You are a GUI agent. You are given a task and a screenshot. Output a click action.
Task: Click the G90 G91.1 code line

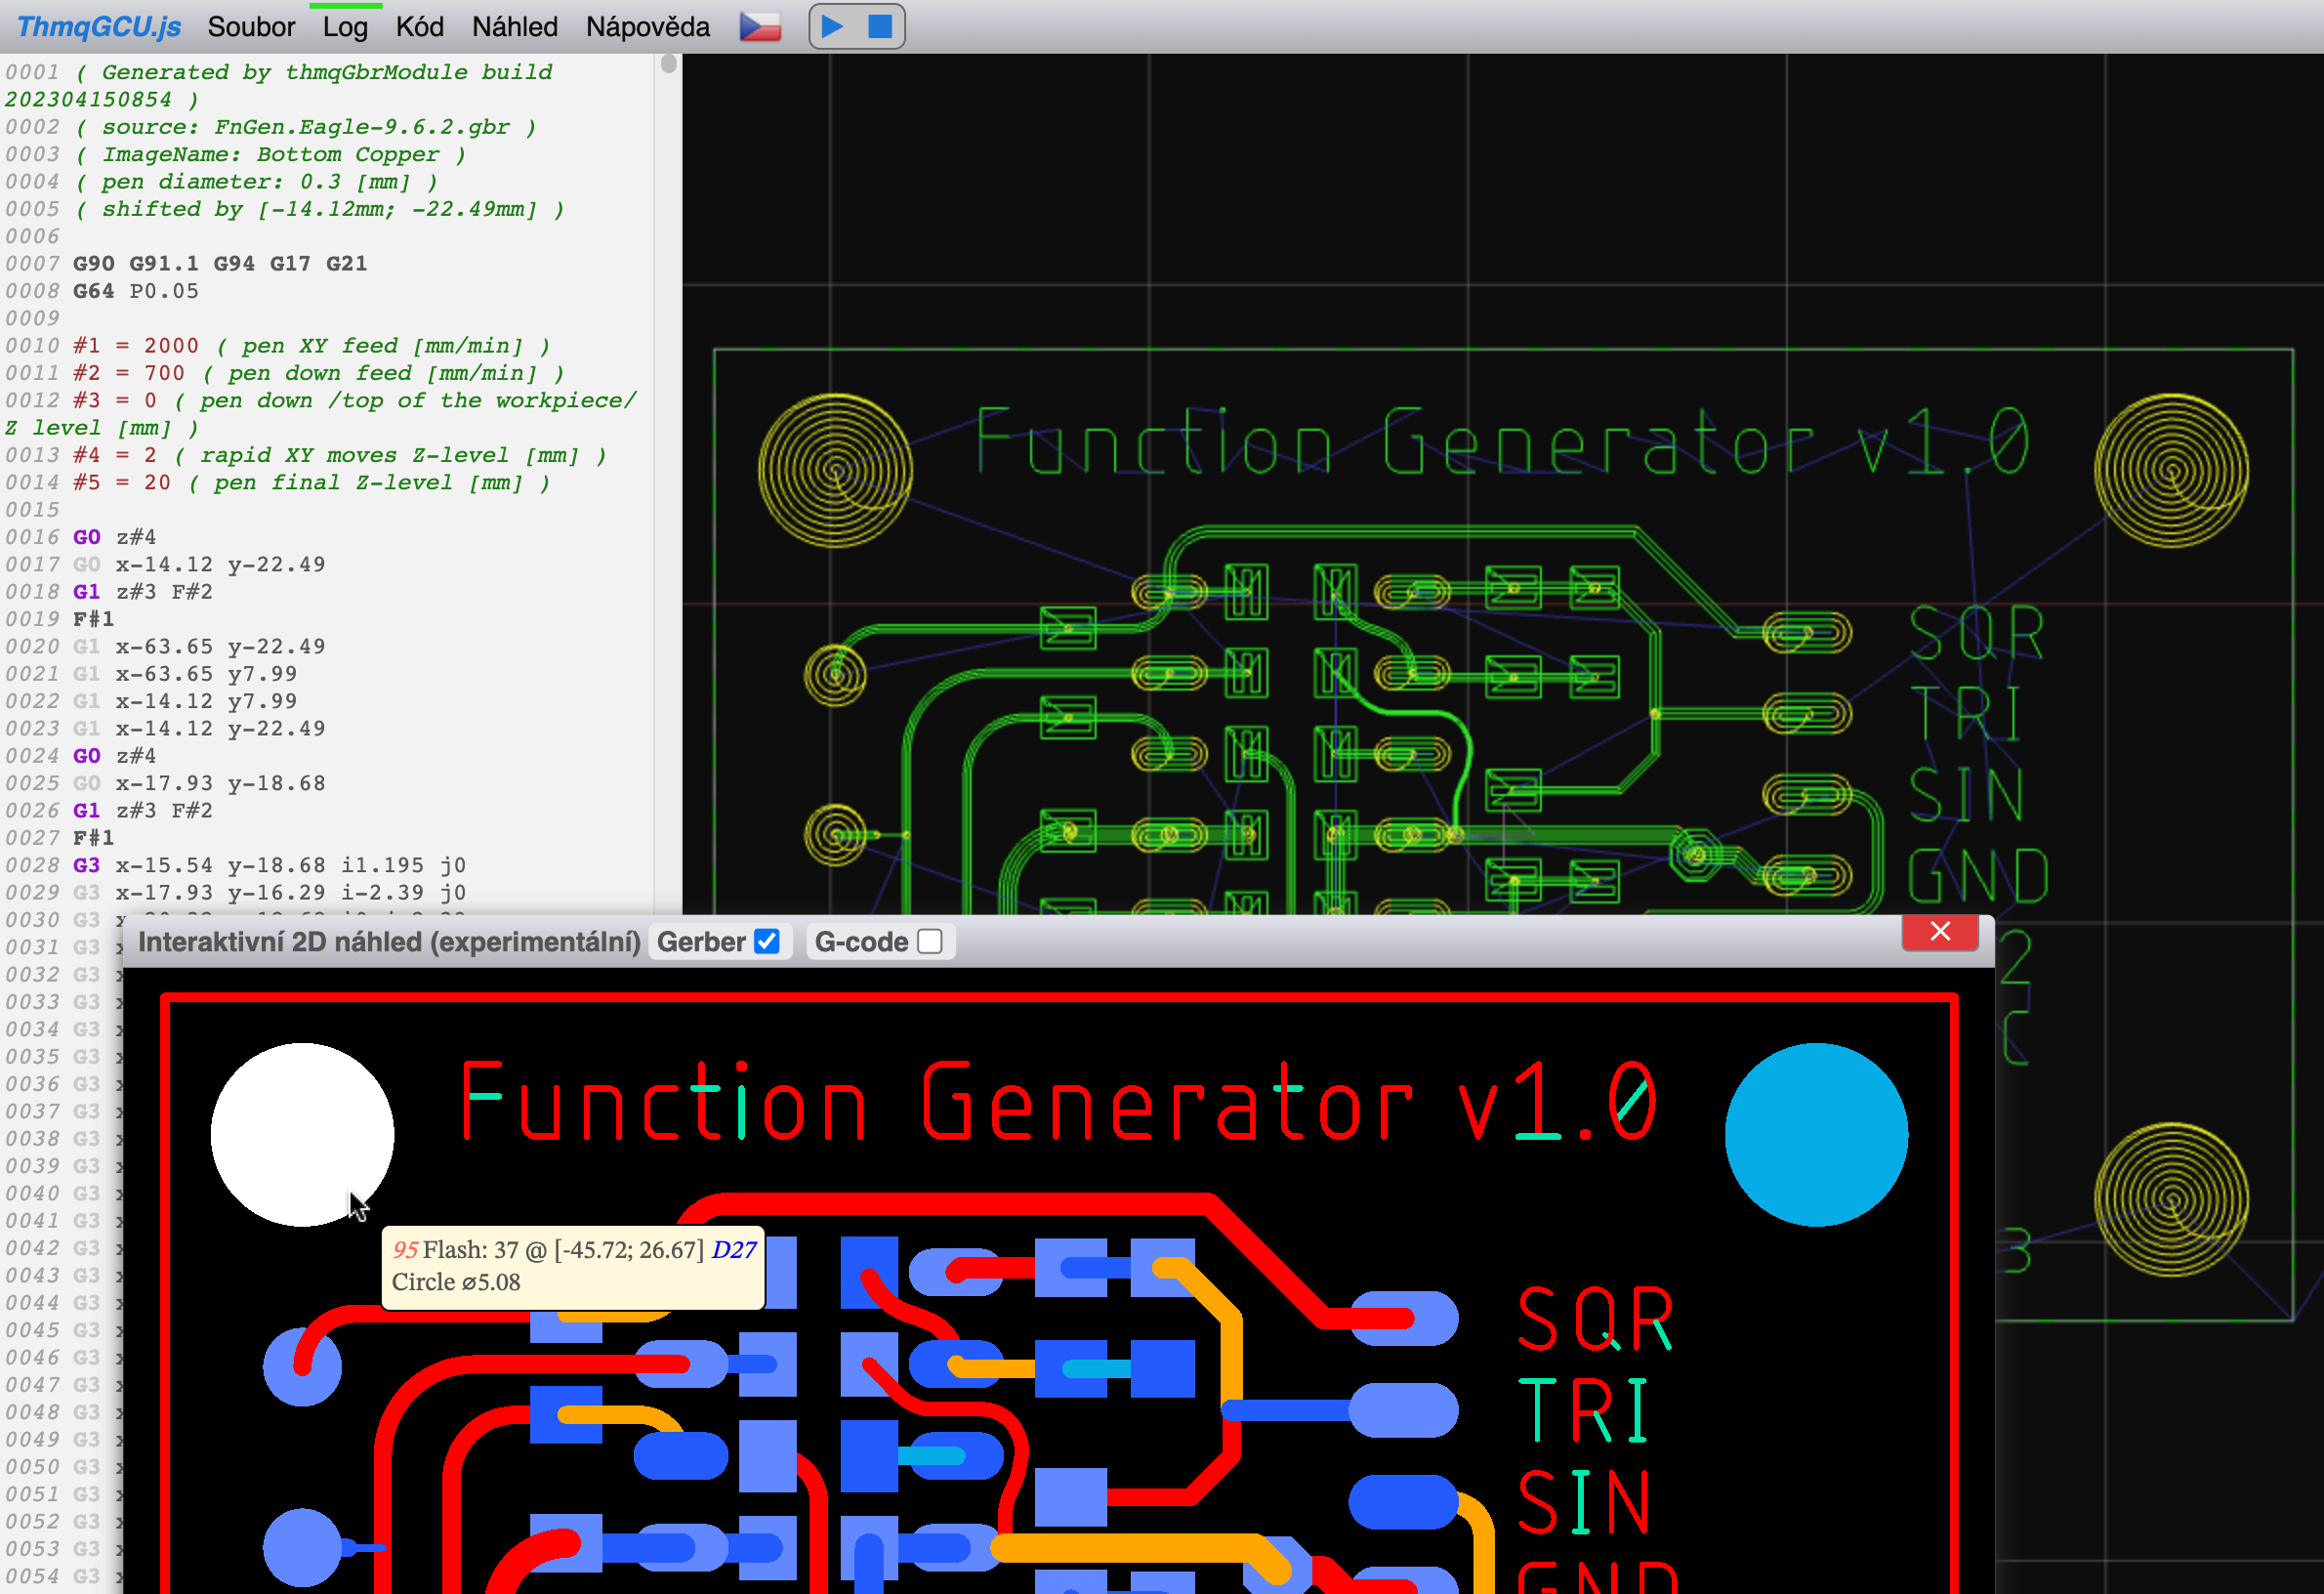[x=220, y=264]
